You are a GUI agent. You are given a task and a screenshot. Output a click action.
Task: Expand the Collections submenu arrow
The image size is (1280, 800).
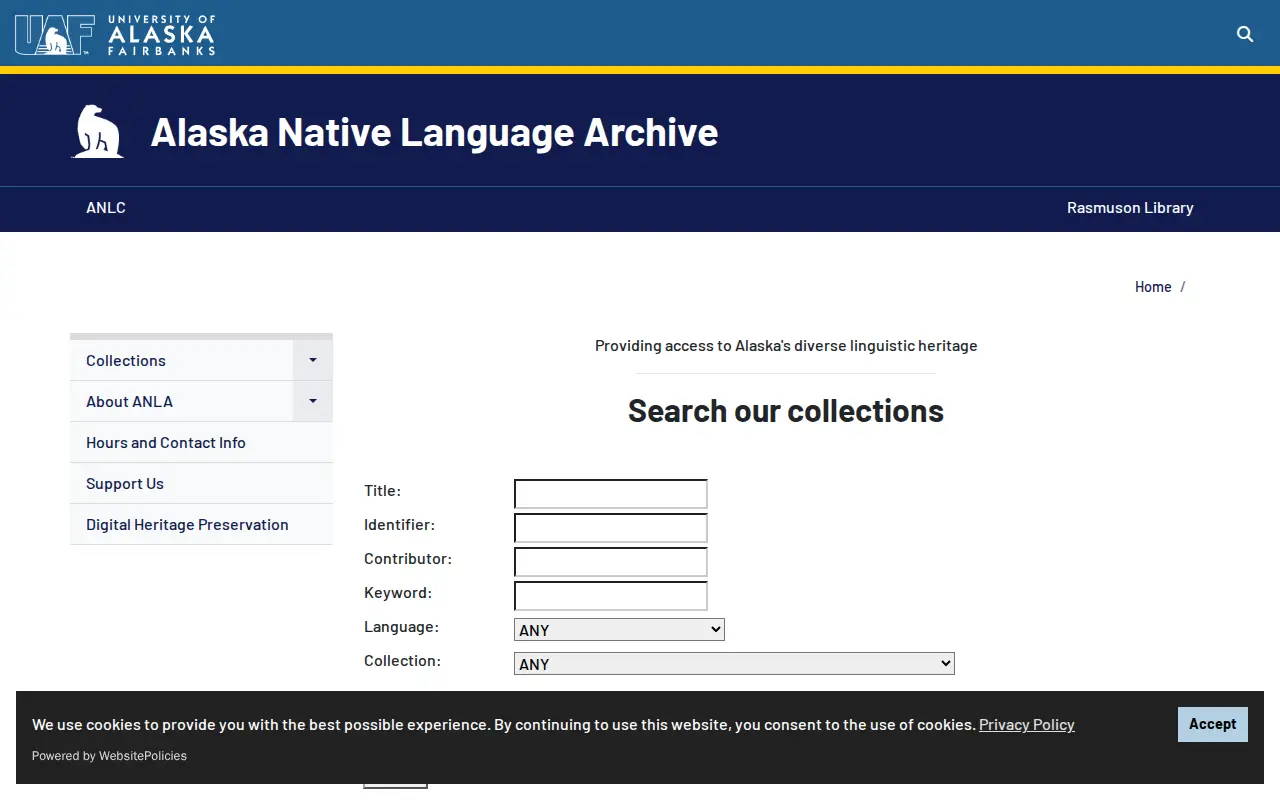[313, 360]
